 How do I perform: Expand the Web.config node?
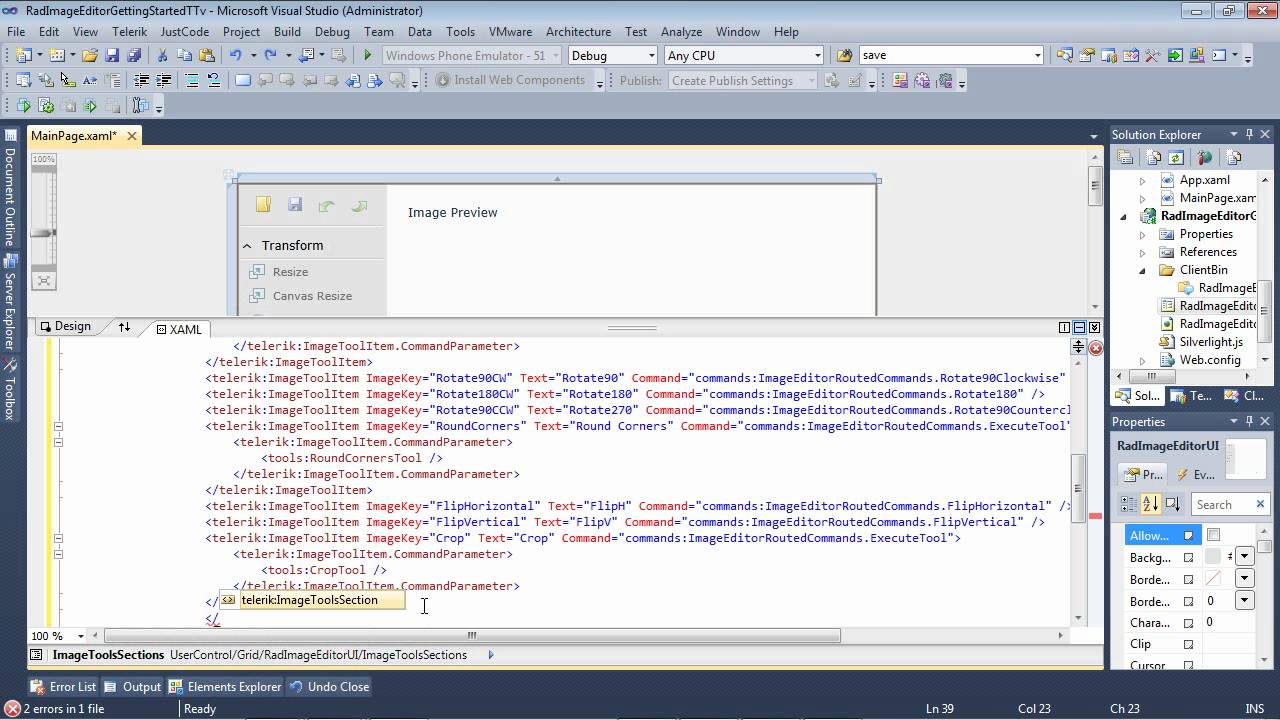click(1143, 360)
